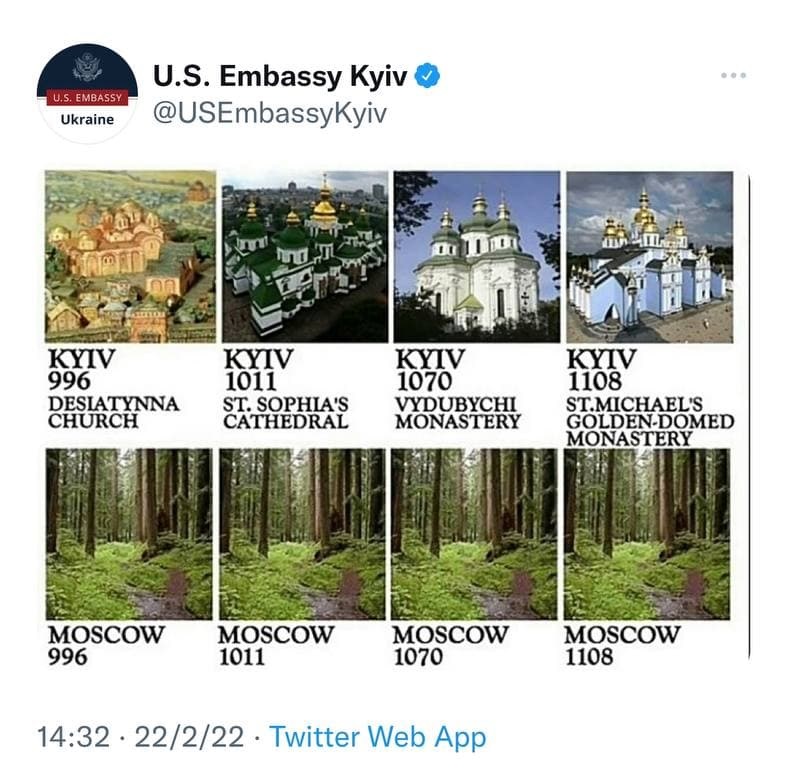Open St. Michael's Golden-Domed Monastery photo
This screenshot has width=787, height=769.
coord(650,257)
